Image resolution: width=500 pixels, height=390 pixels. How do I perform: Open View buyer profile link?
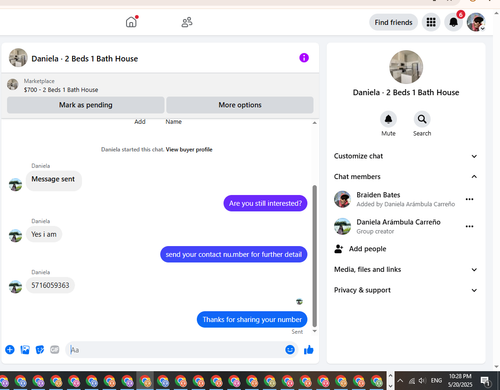pyautogui.click(x=189, y=150)
